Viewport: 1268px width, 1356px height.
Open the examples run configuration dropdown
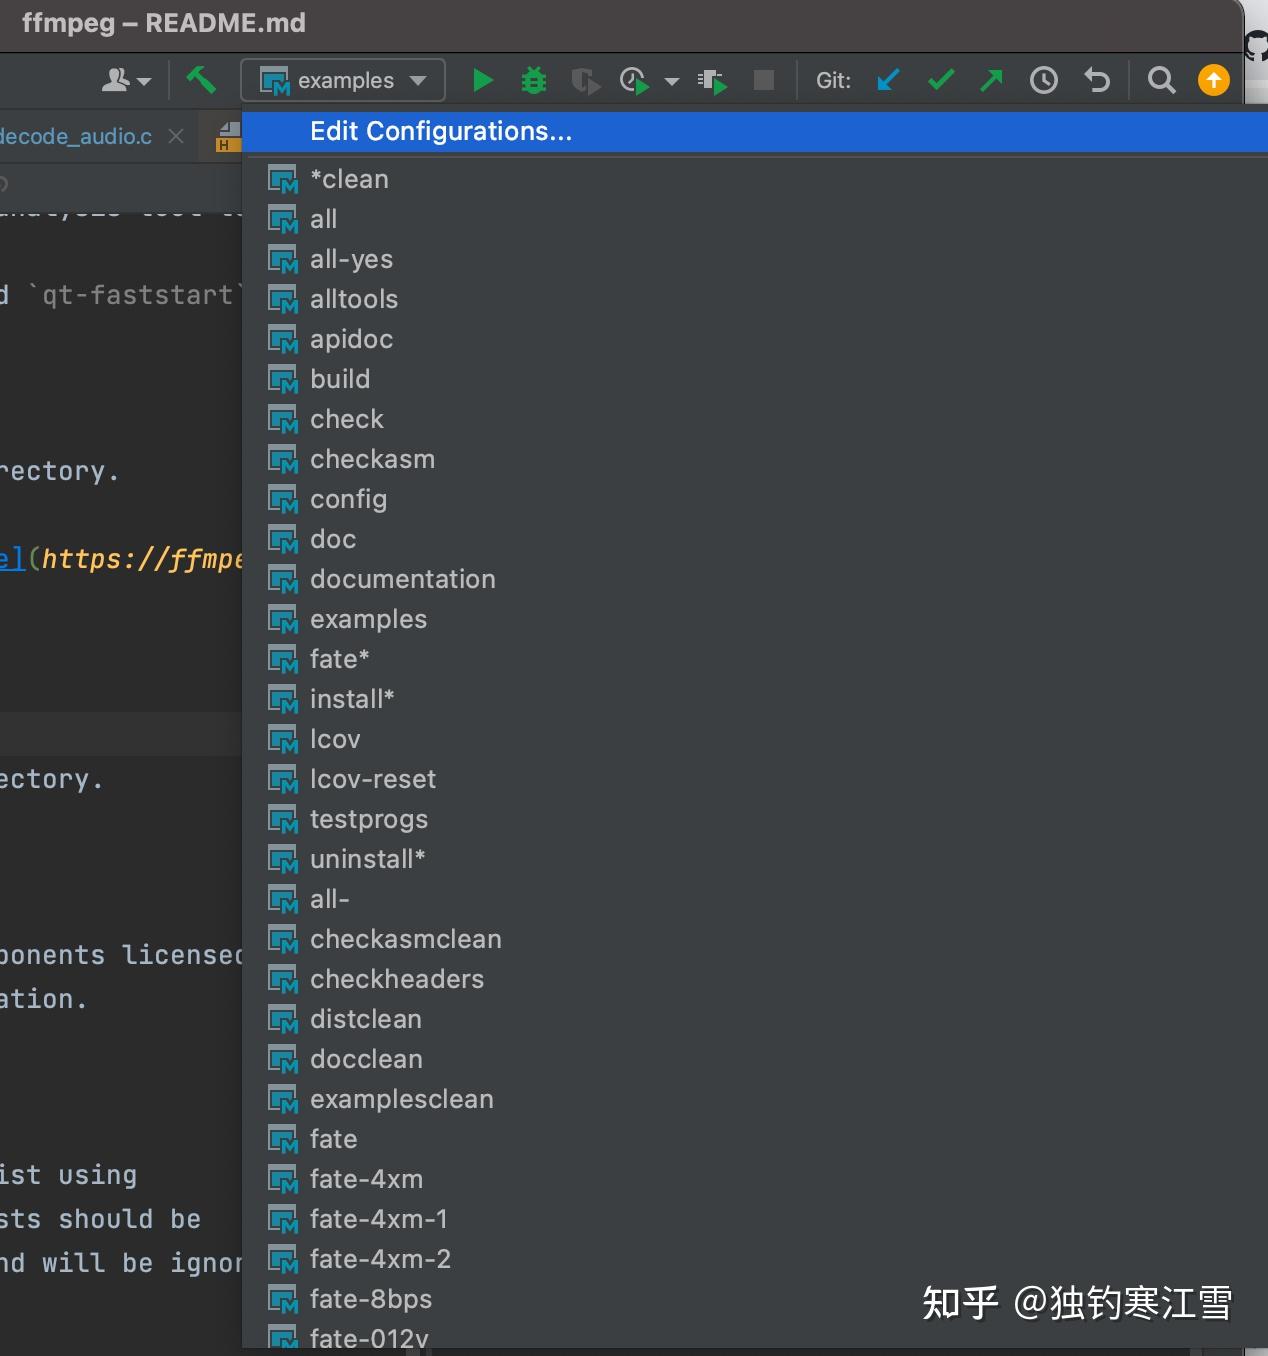pos(343,80)
